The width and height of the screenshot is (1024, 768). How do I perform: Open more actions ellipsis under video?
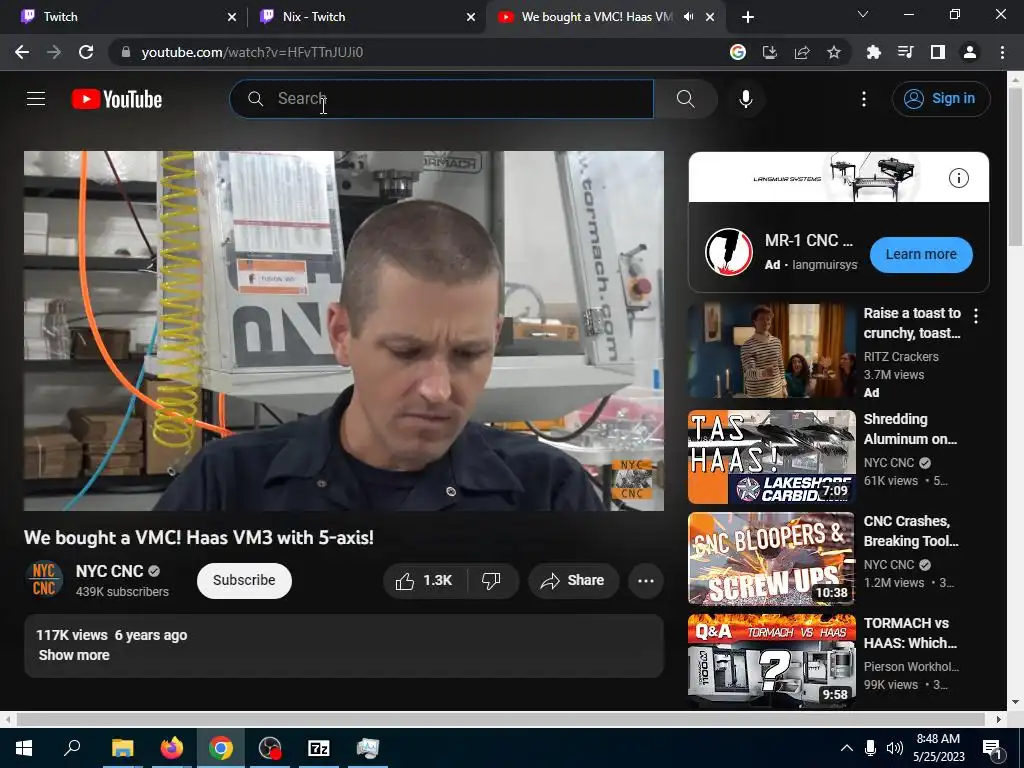click(x=645, y=580)
